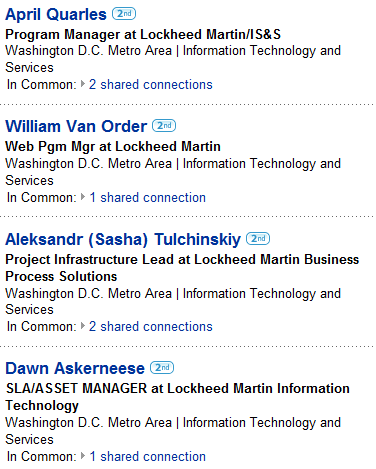376x469 pixels.
Task: Click the 2nd degree badge beside Dawn Askerneese
Action: click(162, 368)
